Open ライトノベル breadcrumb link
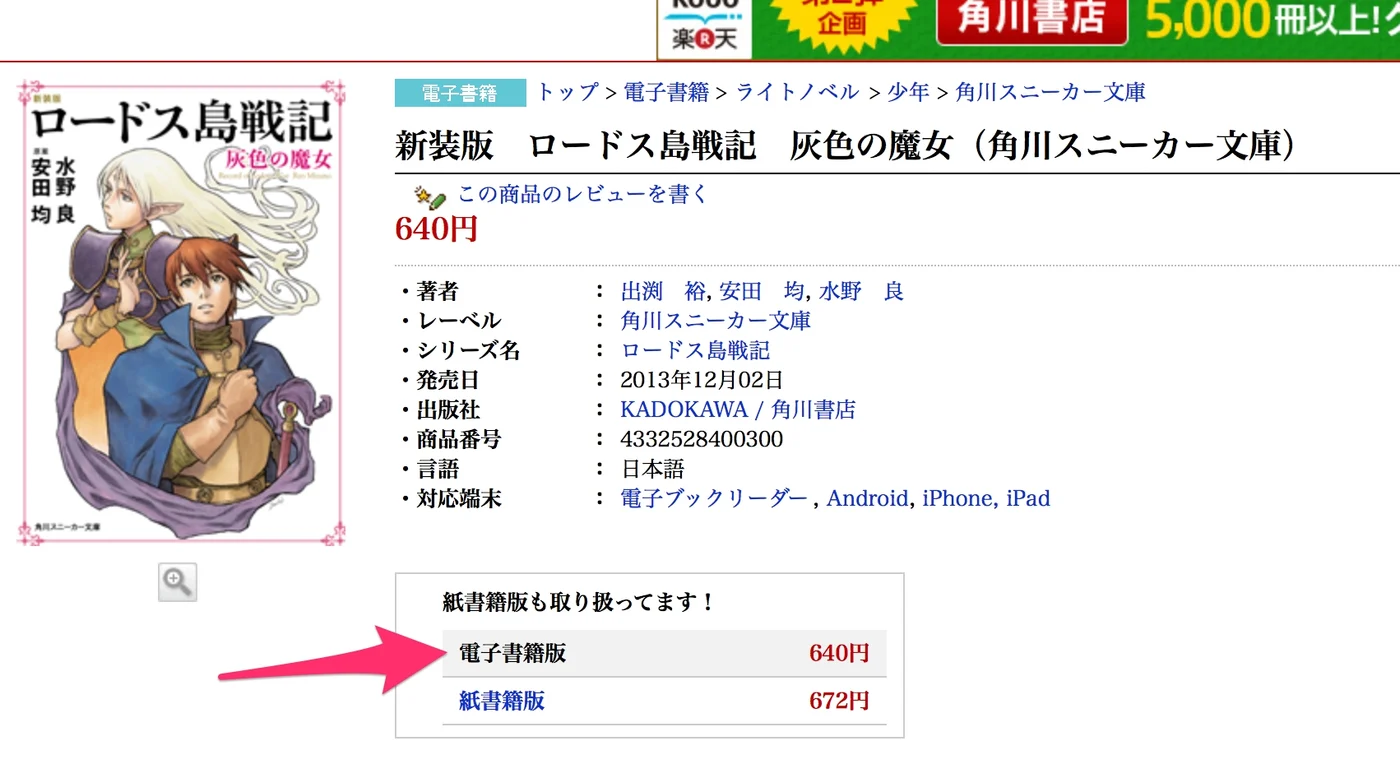Screen dimensions: 1400x768 [x=797, y=92]
